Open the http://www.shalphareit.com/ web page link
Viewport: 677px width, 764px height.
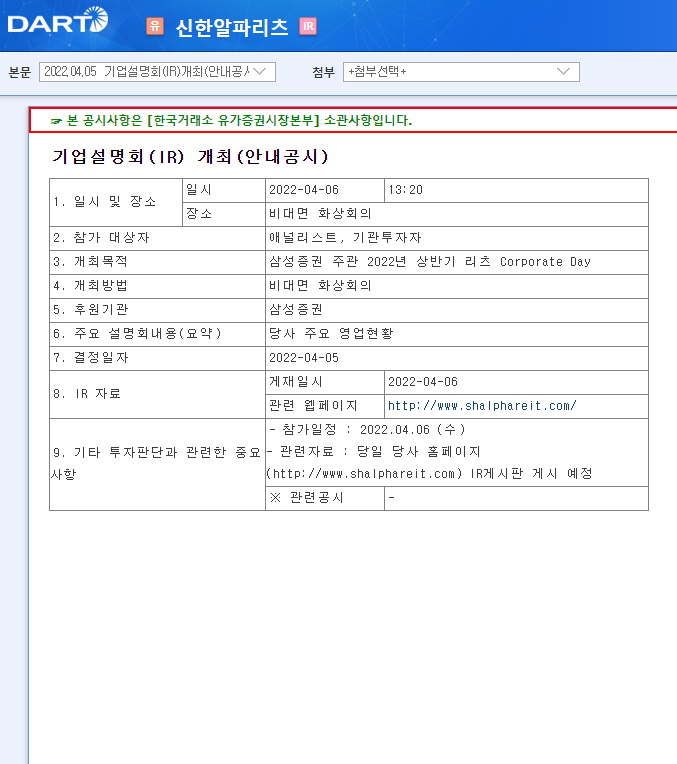click(482, 406)
